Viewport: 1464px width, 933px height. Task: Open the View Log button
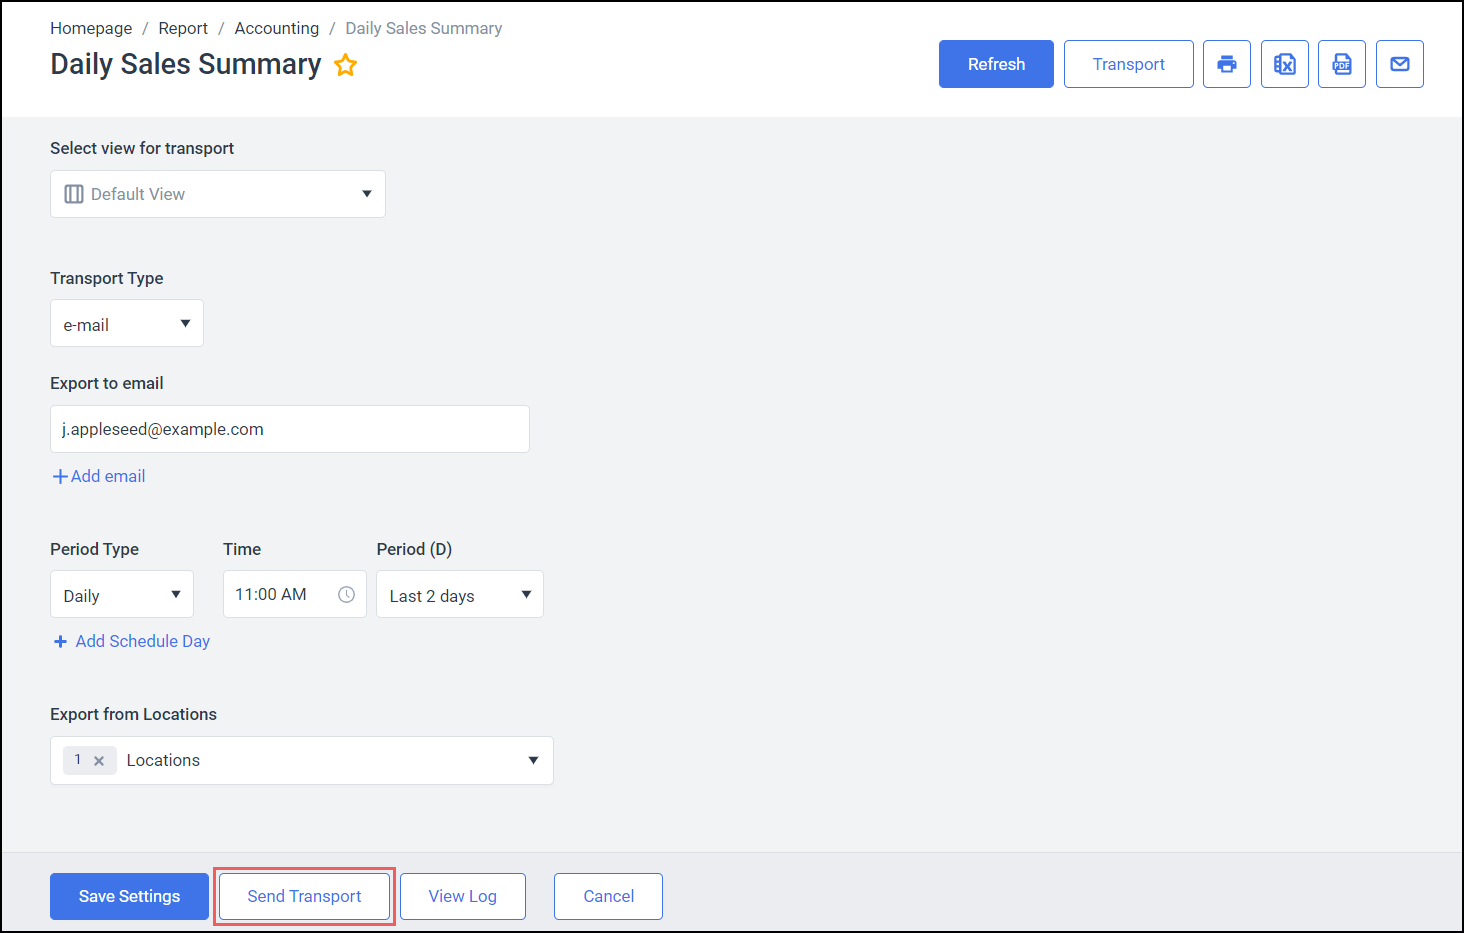[x=462, y=896]
